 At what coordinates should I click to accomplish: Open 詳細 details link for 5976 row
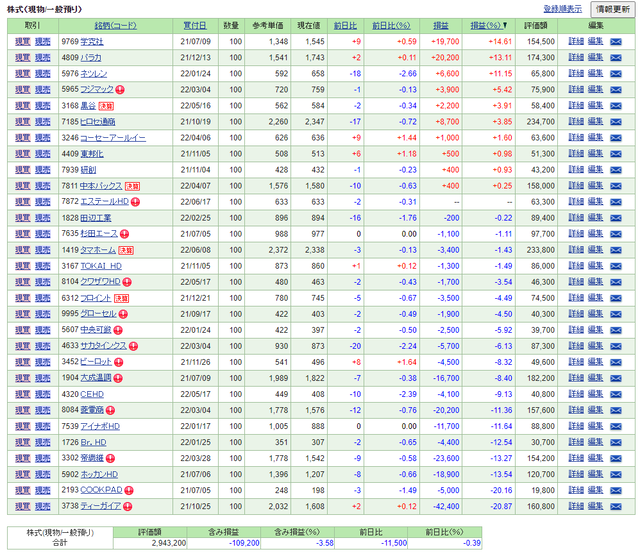coord(576,73)
